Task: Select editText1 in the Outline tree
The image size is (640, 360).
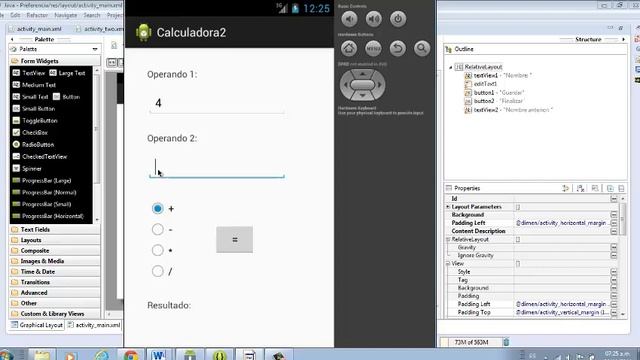Action: tap(481, 84)
